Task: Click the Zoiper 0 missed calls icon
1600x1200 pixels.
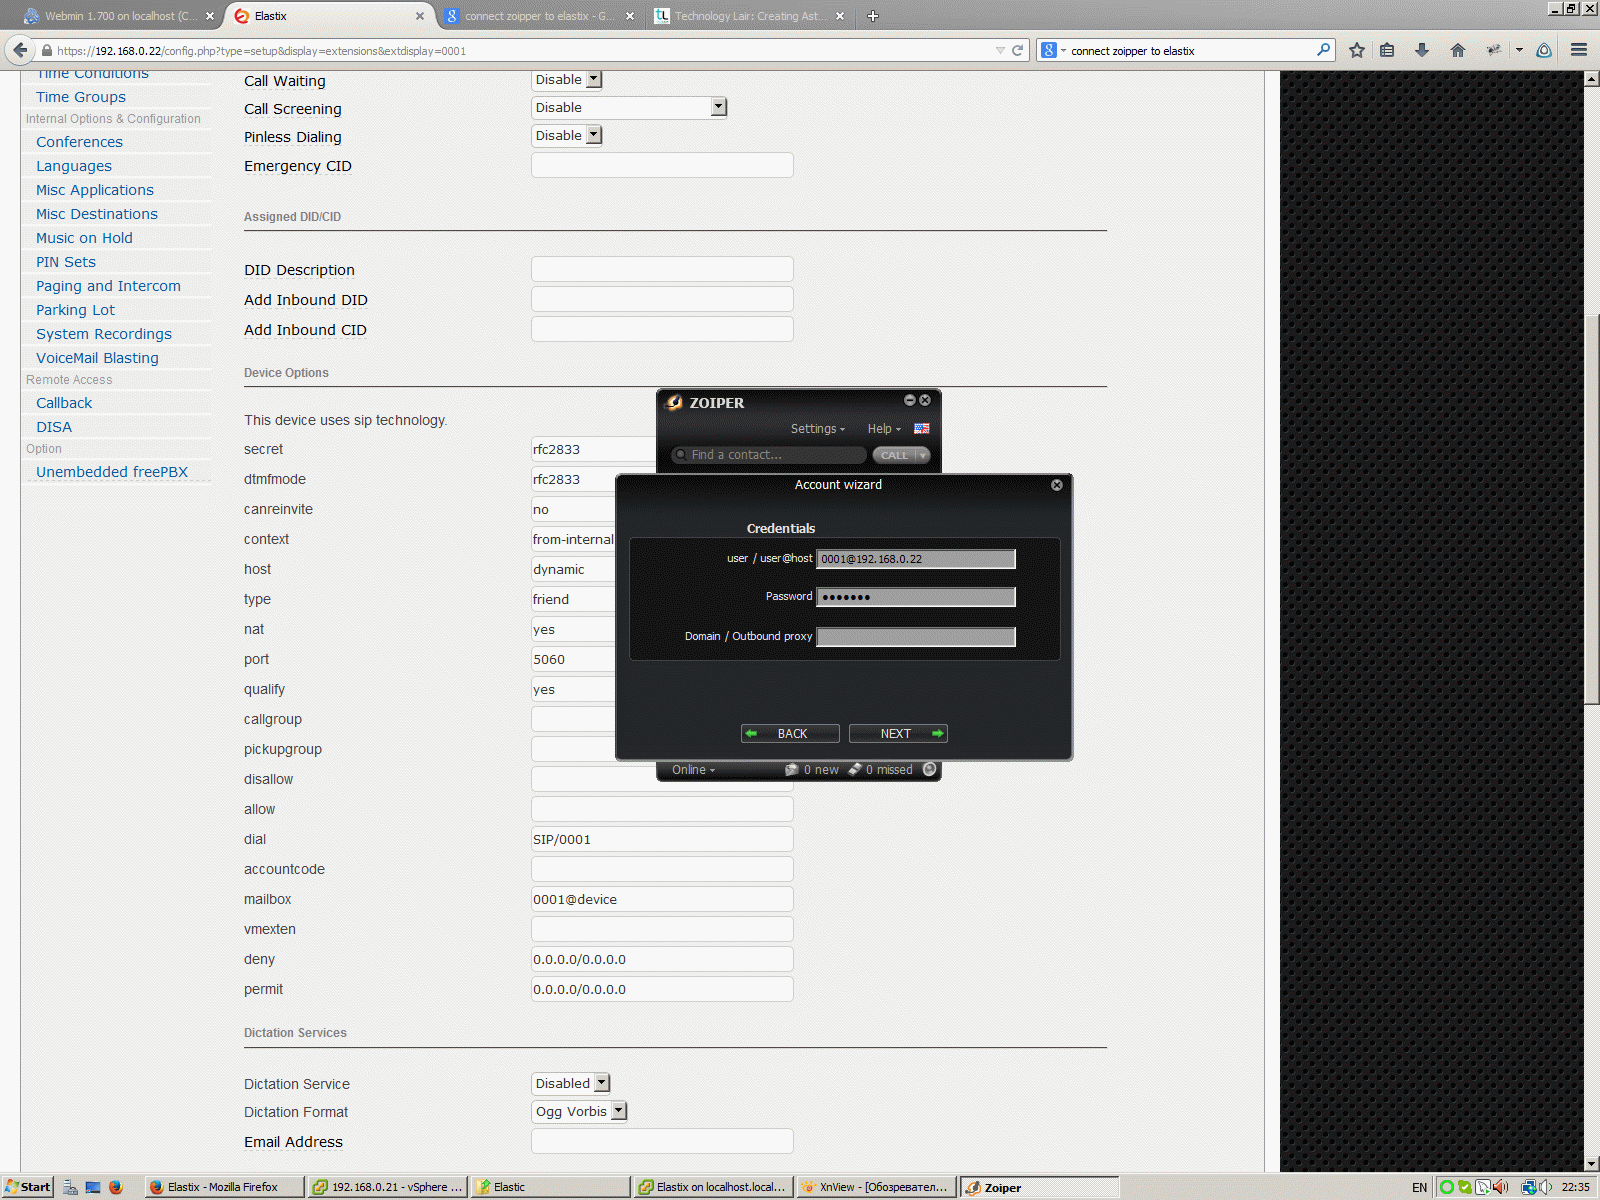Action: [x=855, y=770]
